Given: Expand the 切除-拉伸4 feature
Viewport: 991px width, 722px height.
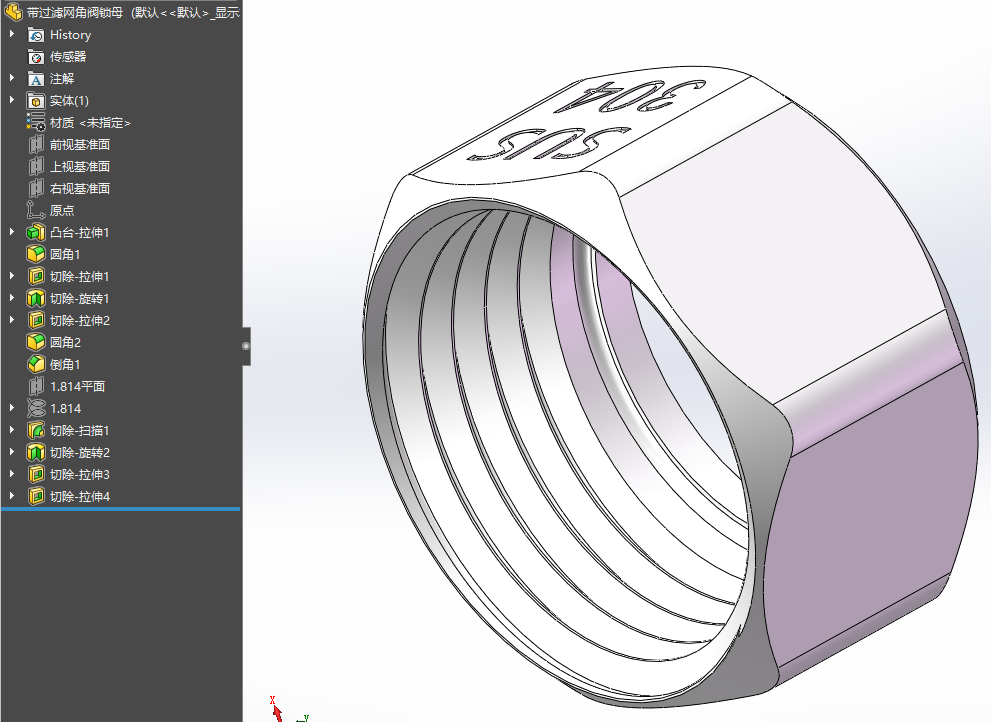Looking at the screenshot, I should [11, 496].
